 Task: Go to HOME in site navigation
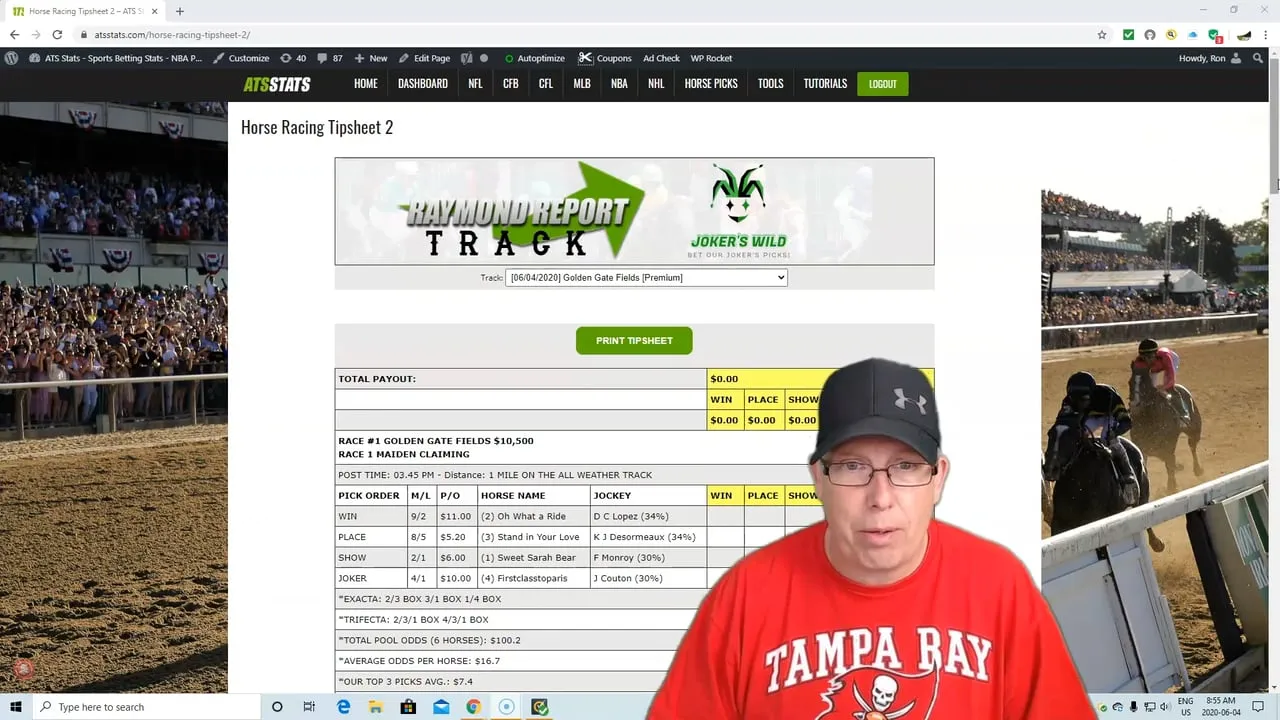pos(366,84)
